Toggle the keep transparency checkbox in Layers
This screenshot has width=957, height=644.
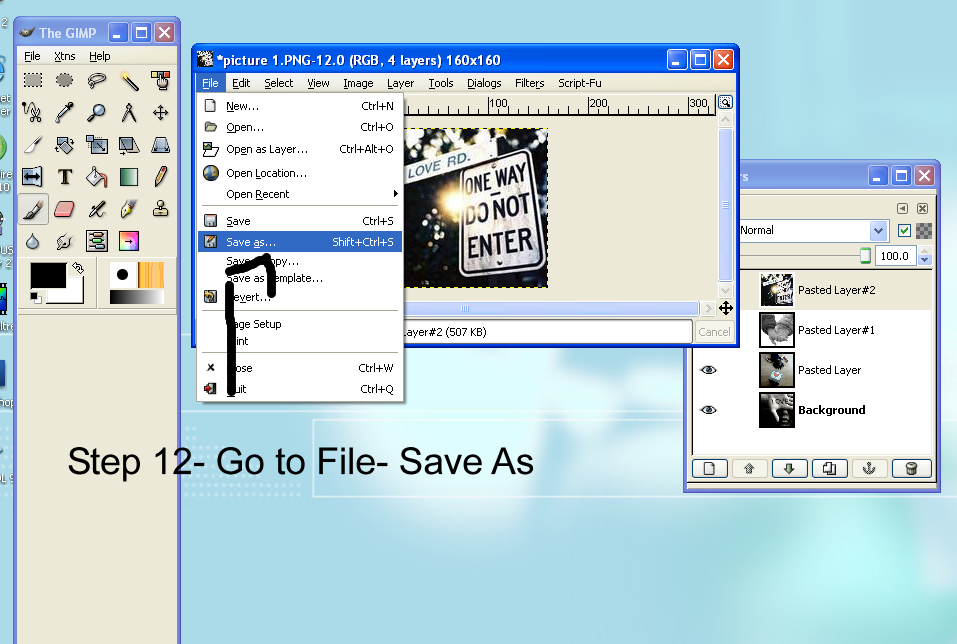pyautogui.click(x=905, y=230)
